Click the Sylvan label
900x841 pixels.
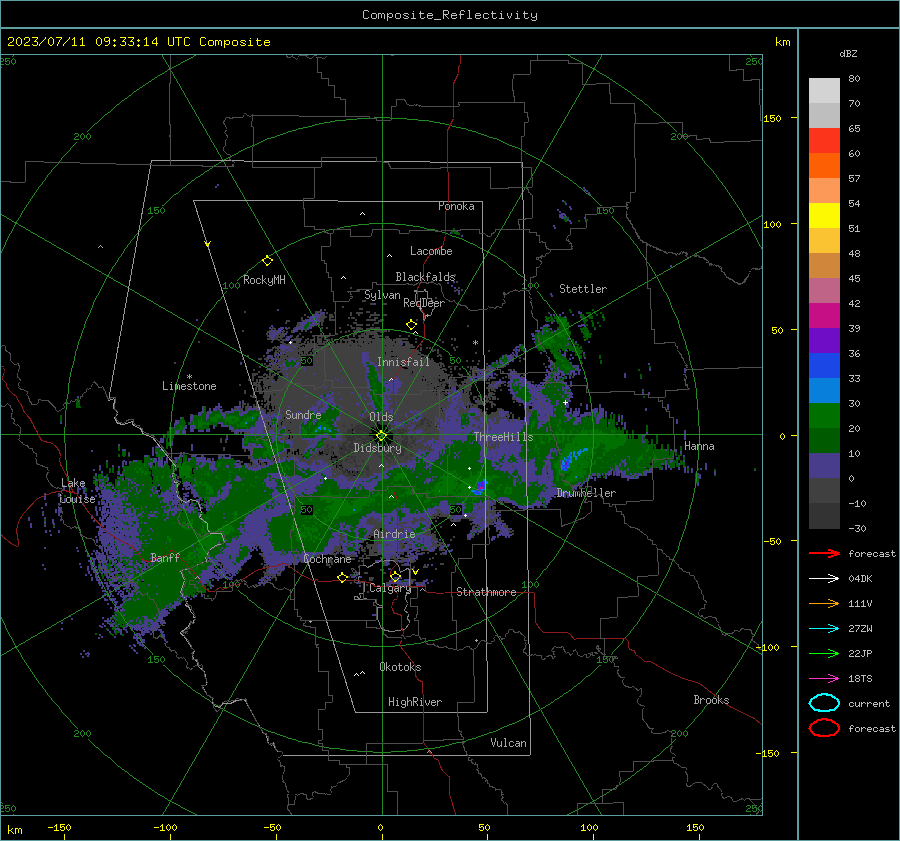(x=382, y=295)
